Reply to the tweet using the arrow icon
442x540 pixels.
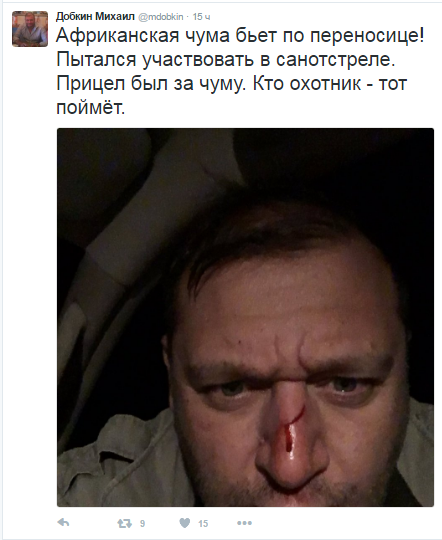[x=63, y=523]
